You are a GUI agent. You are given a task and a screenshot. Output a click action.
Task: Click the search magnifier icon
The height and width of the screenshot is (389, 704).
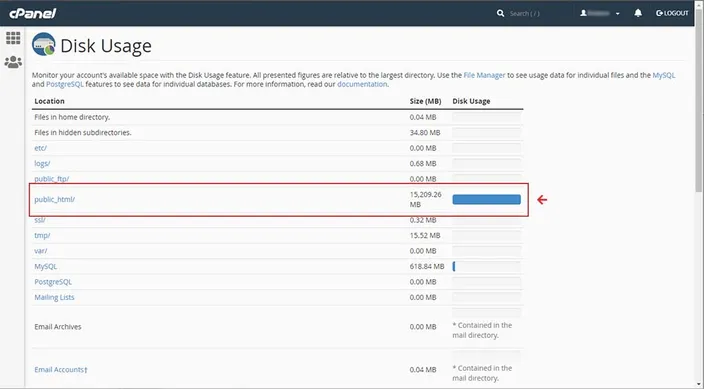500,13
